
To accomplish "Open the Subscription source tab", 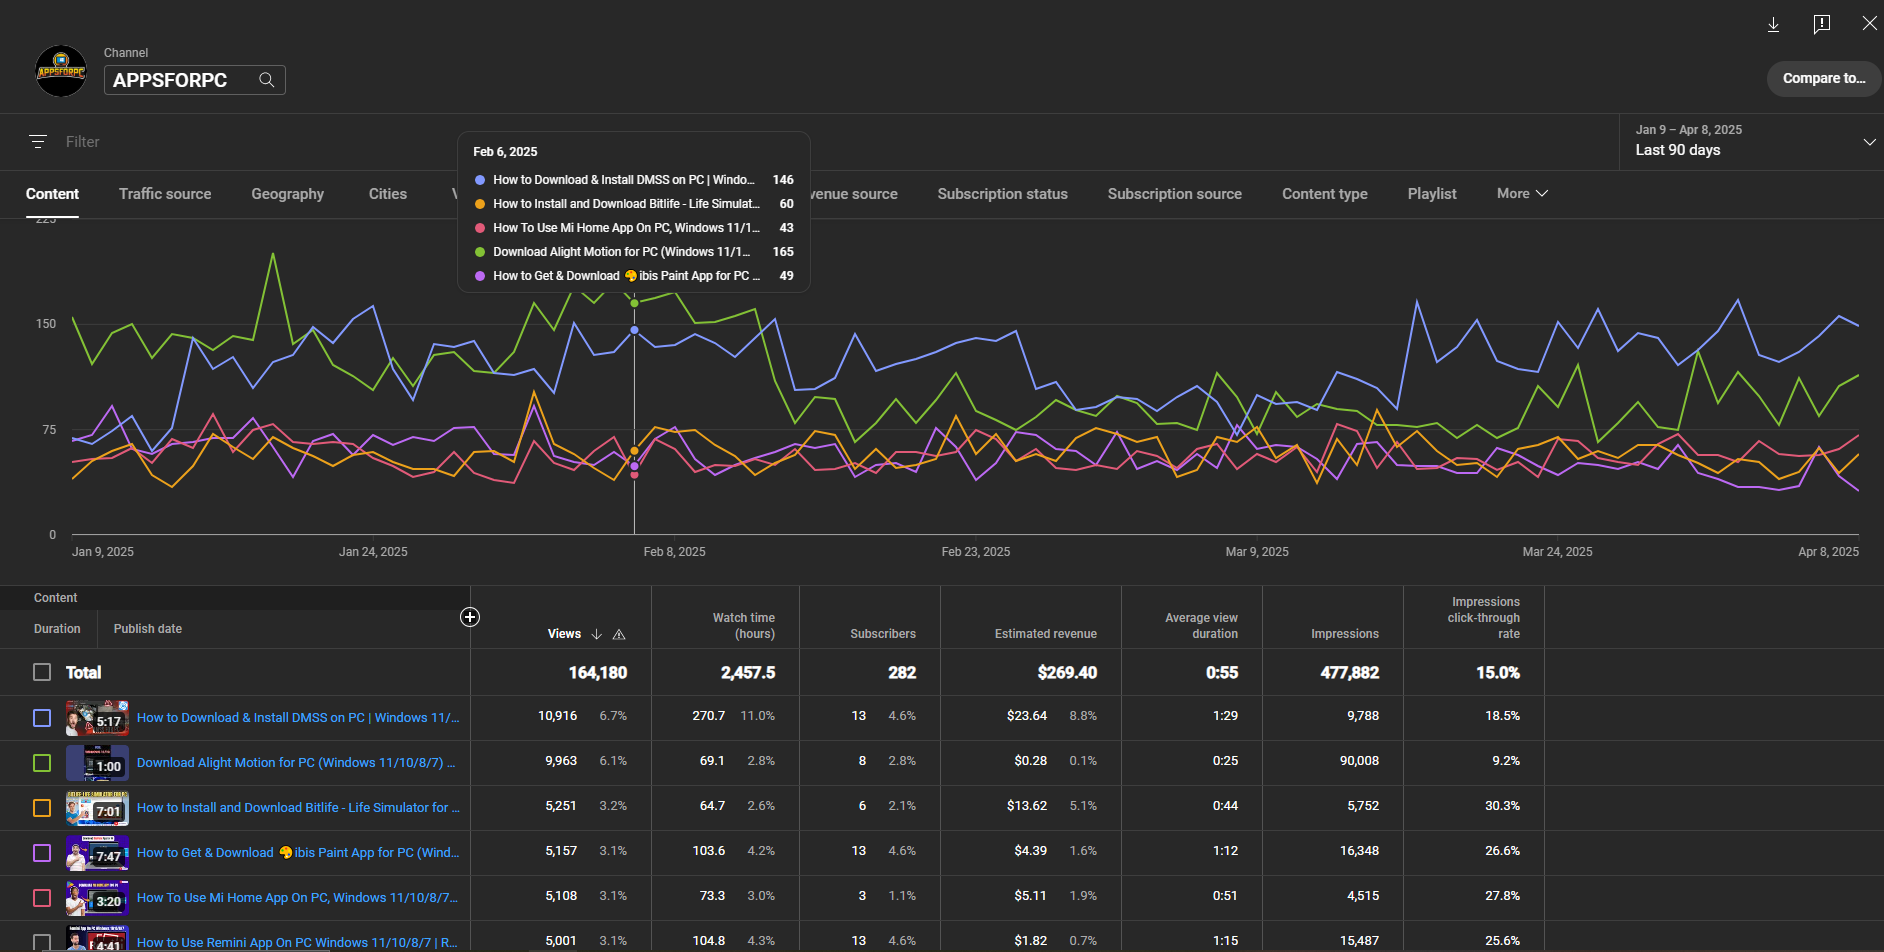I will click(x=1174, y=194).
